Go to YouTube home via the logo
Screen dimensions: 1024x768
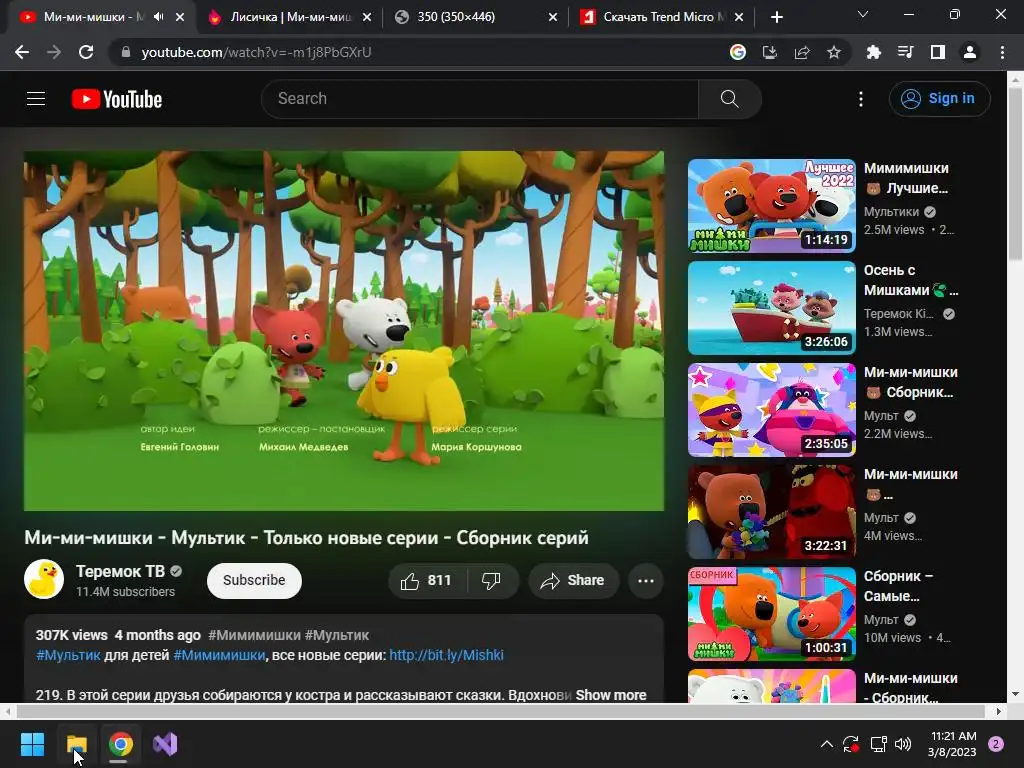click(117, 99)
